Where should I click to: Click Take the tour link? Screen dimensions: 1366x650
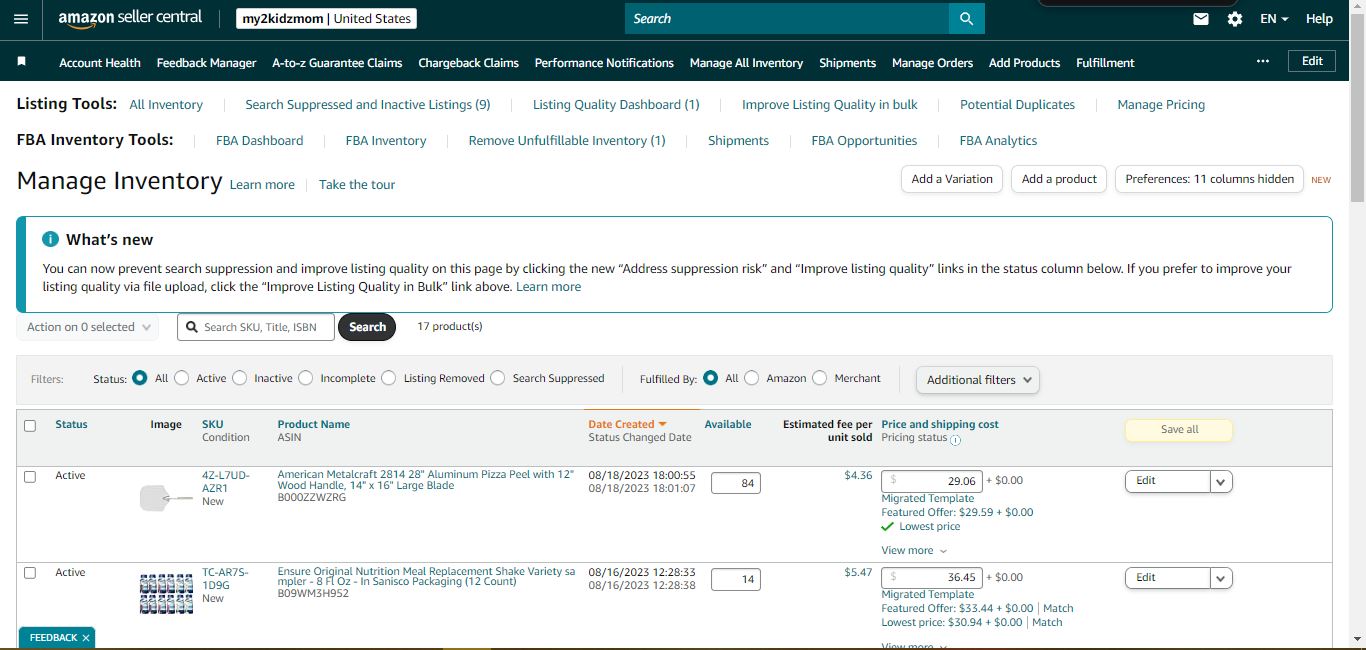[357, 184]
